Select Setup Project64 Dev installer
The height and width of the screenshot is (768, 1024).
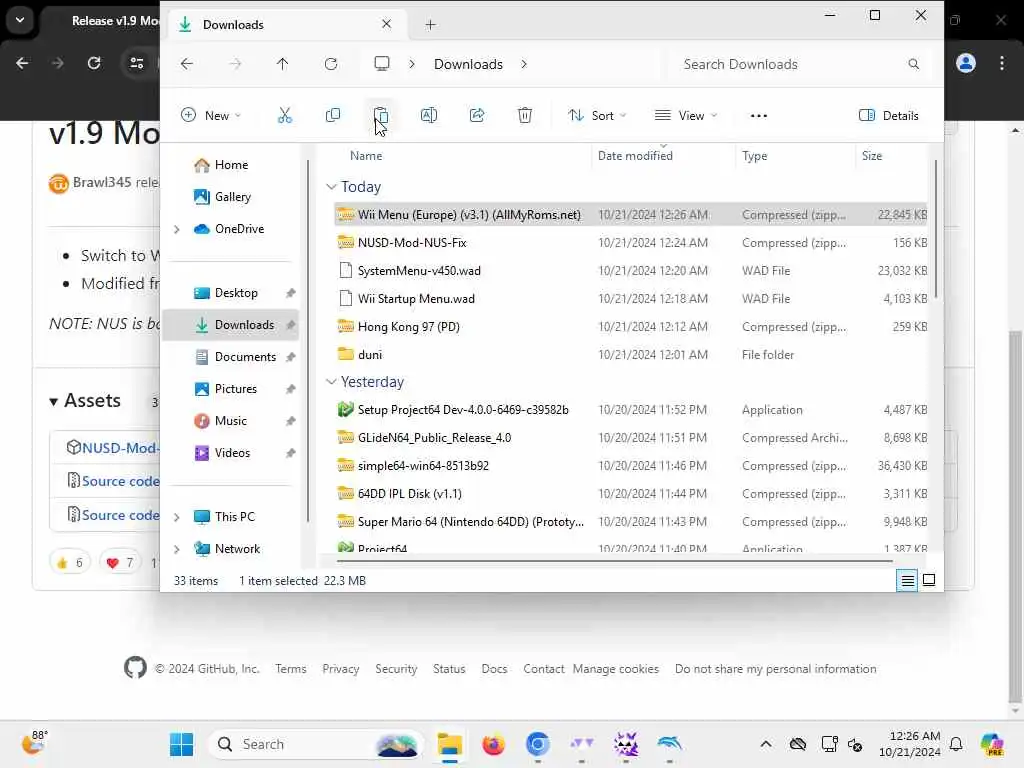pos(630,409)
